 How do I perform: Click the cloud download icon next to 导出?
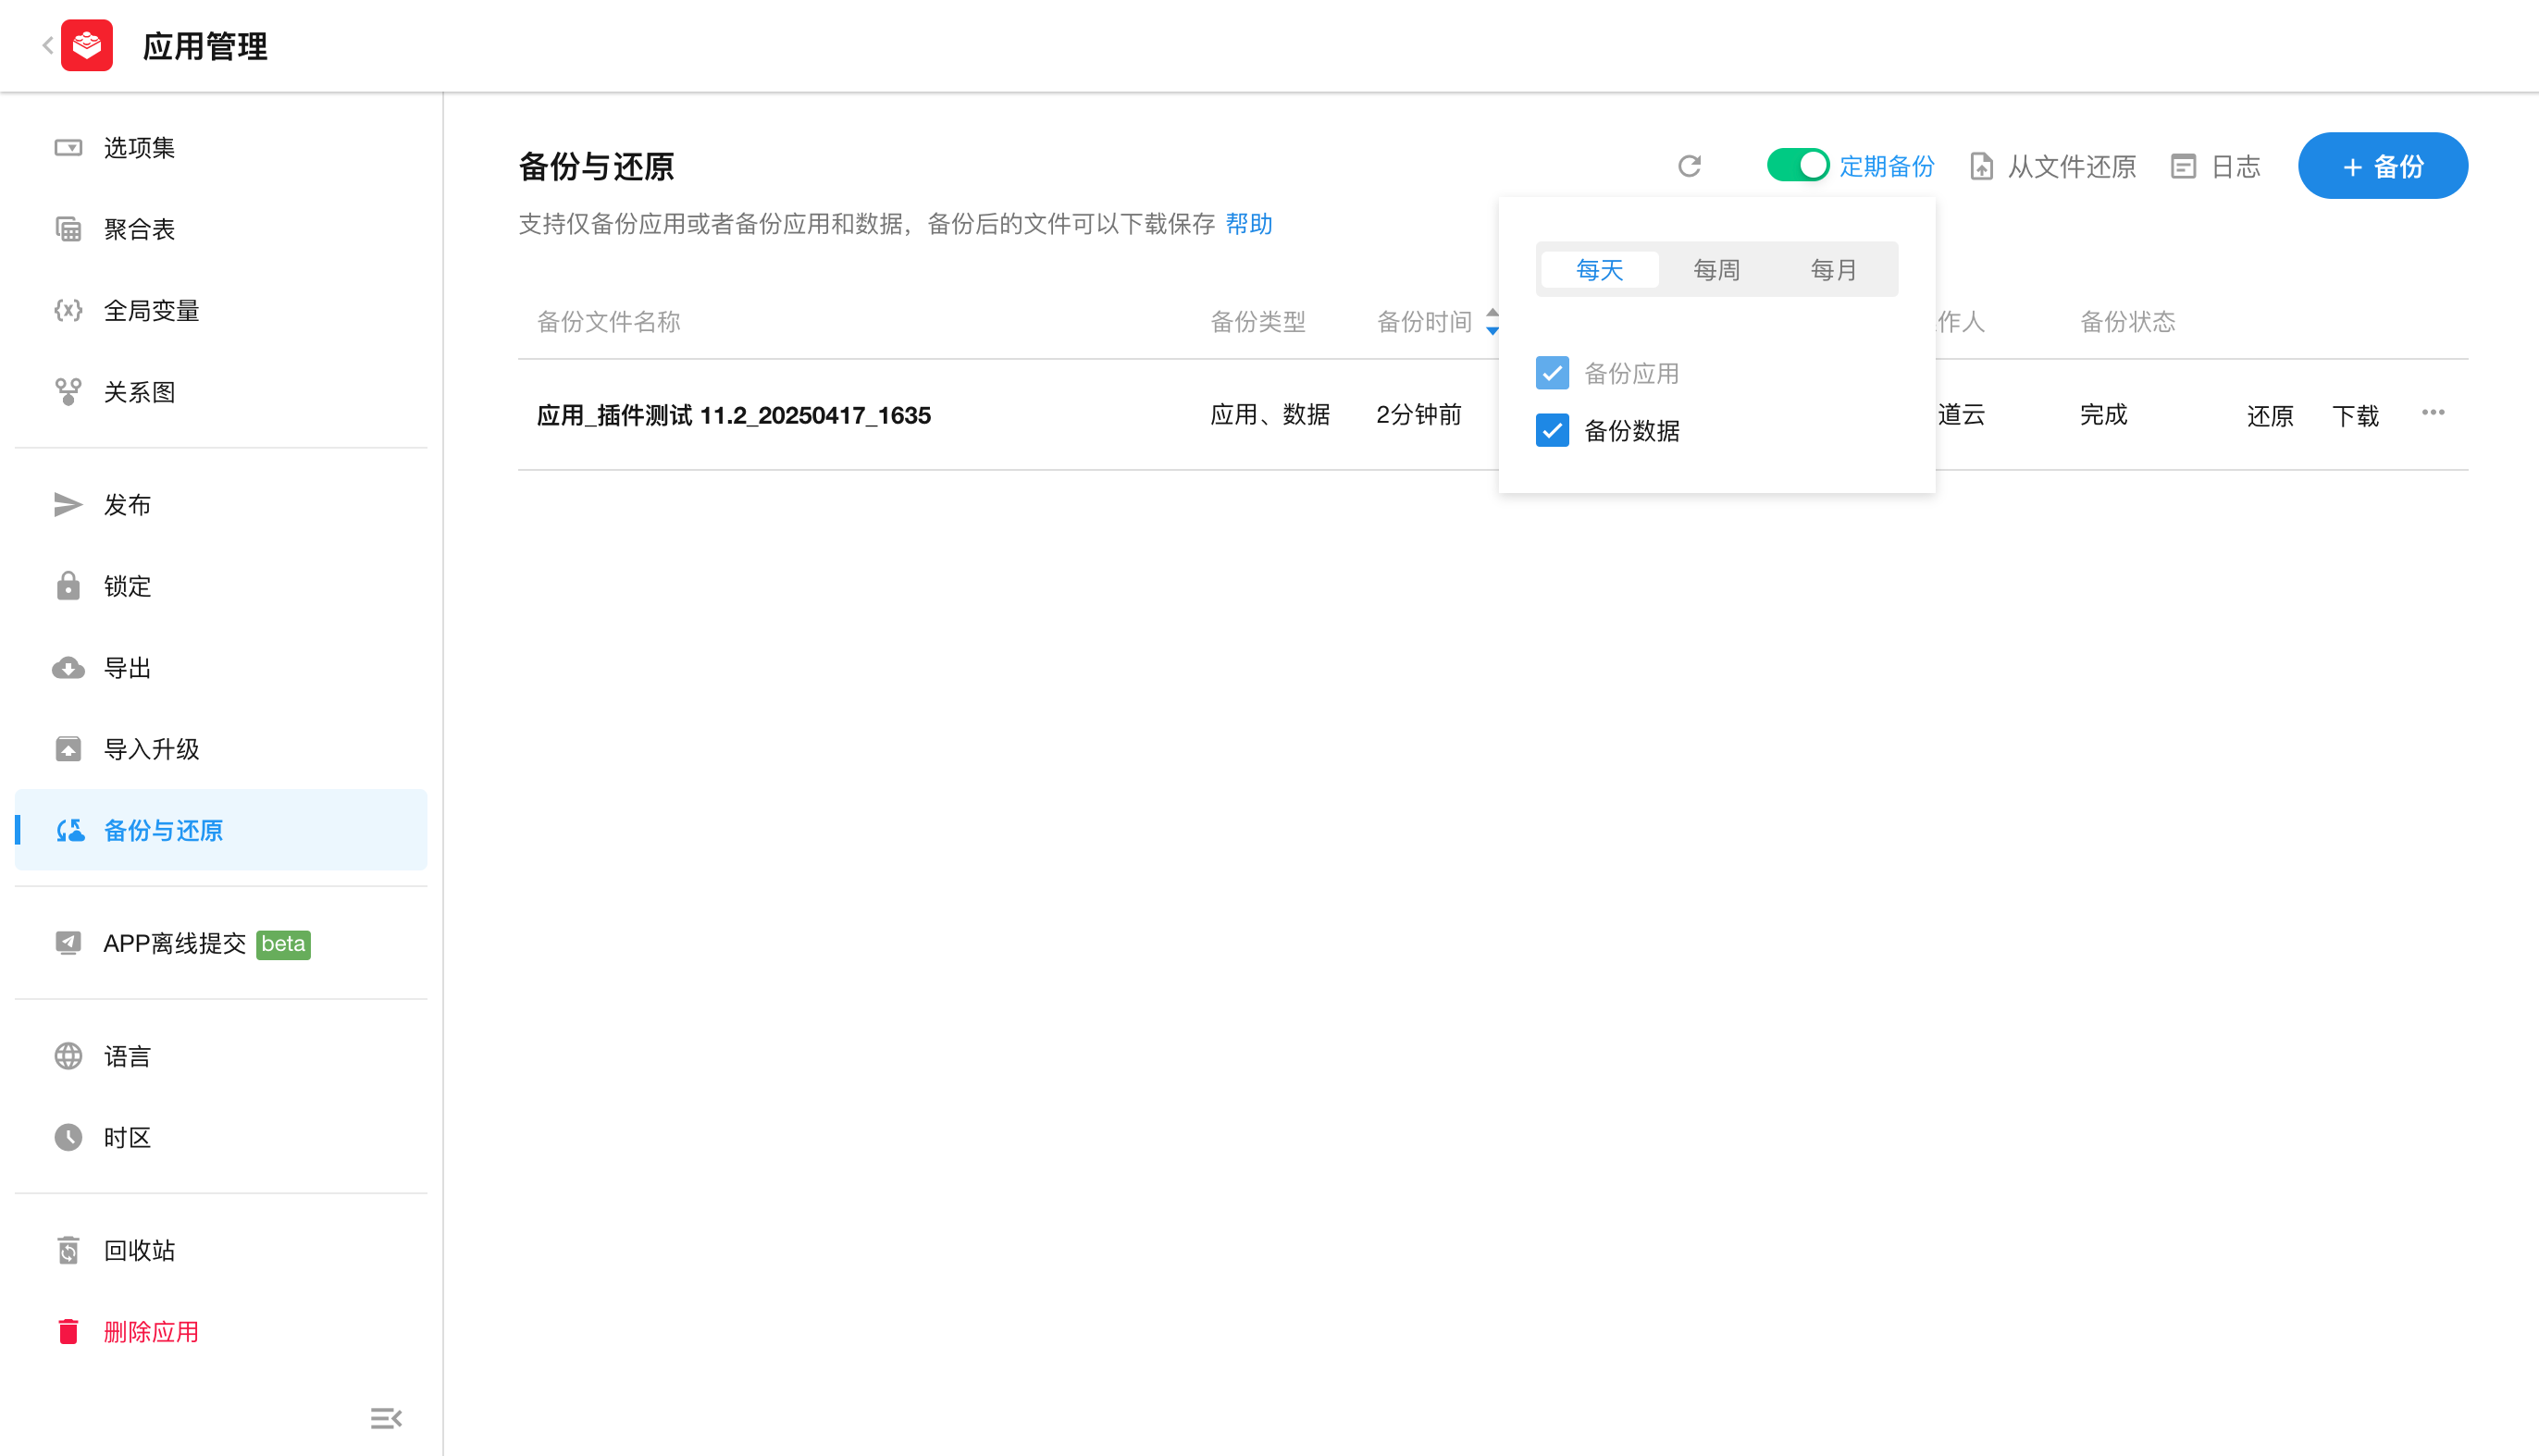tap(68, 668)
